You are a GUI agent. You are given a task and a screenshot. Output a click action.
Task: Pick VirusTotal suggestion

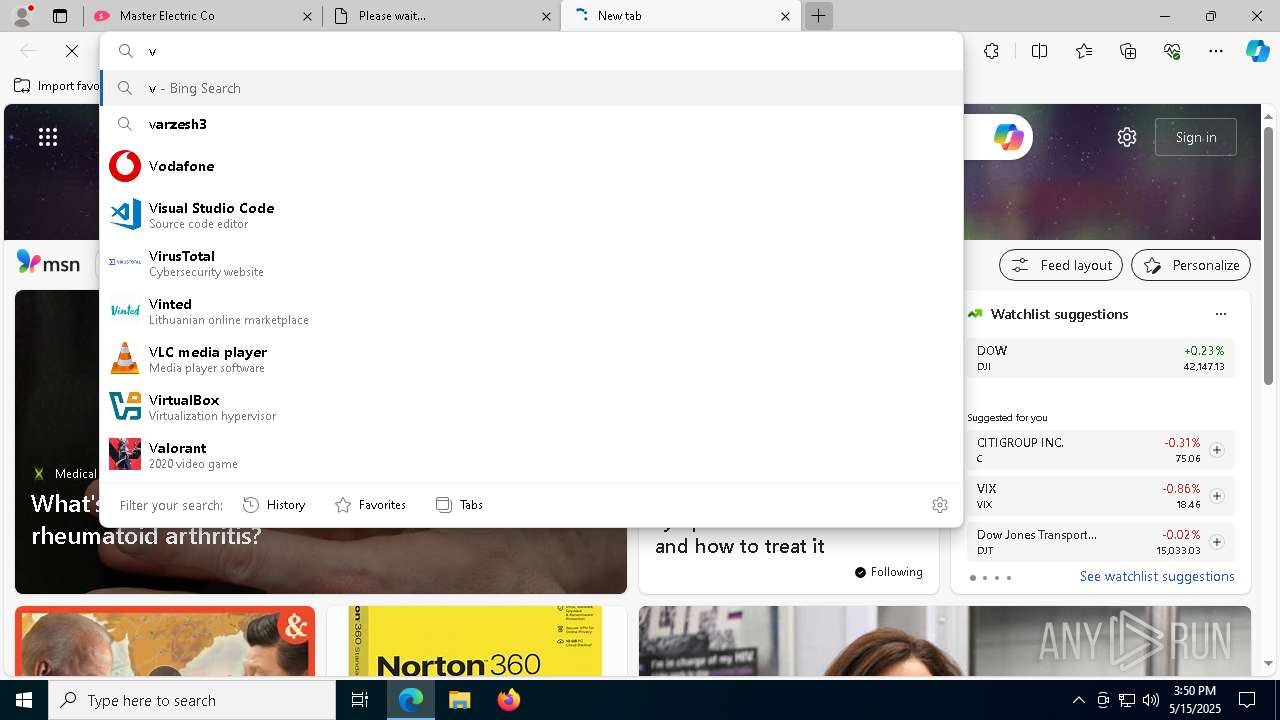point(531,262)
